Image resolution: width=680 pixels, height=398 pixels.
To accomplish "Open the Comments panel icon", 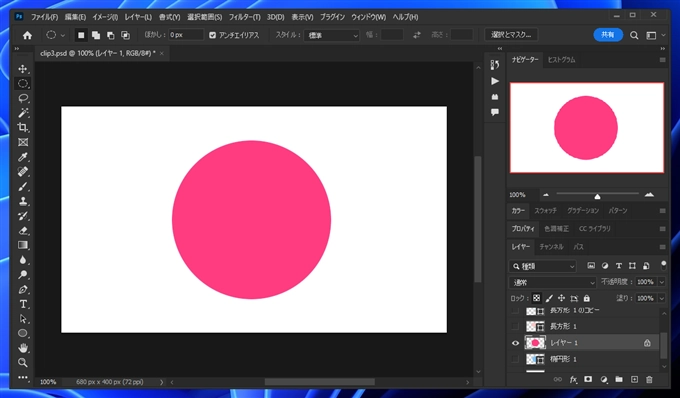I will pos(495,112).
